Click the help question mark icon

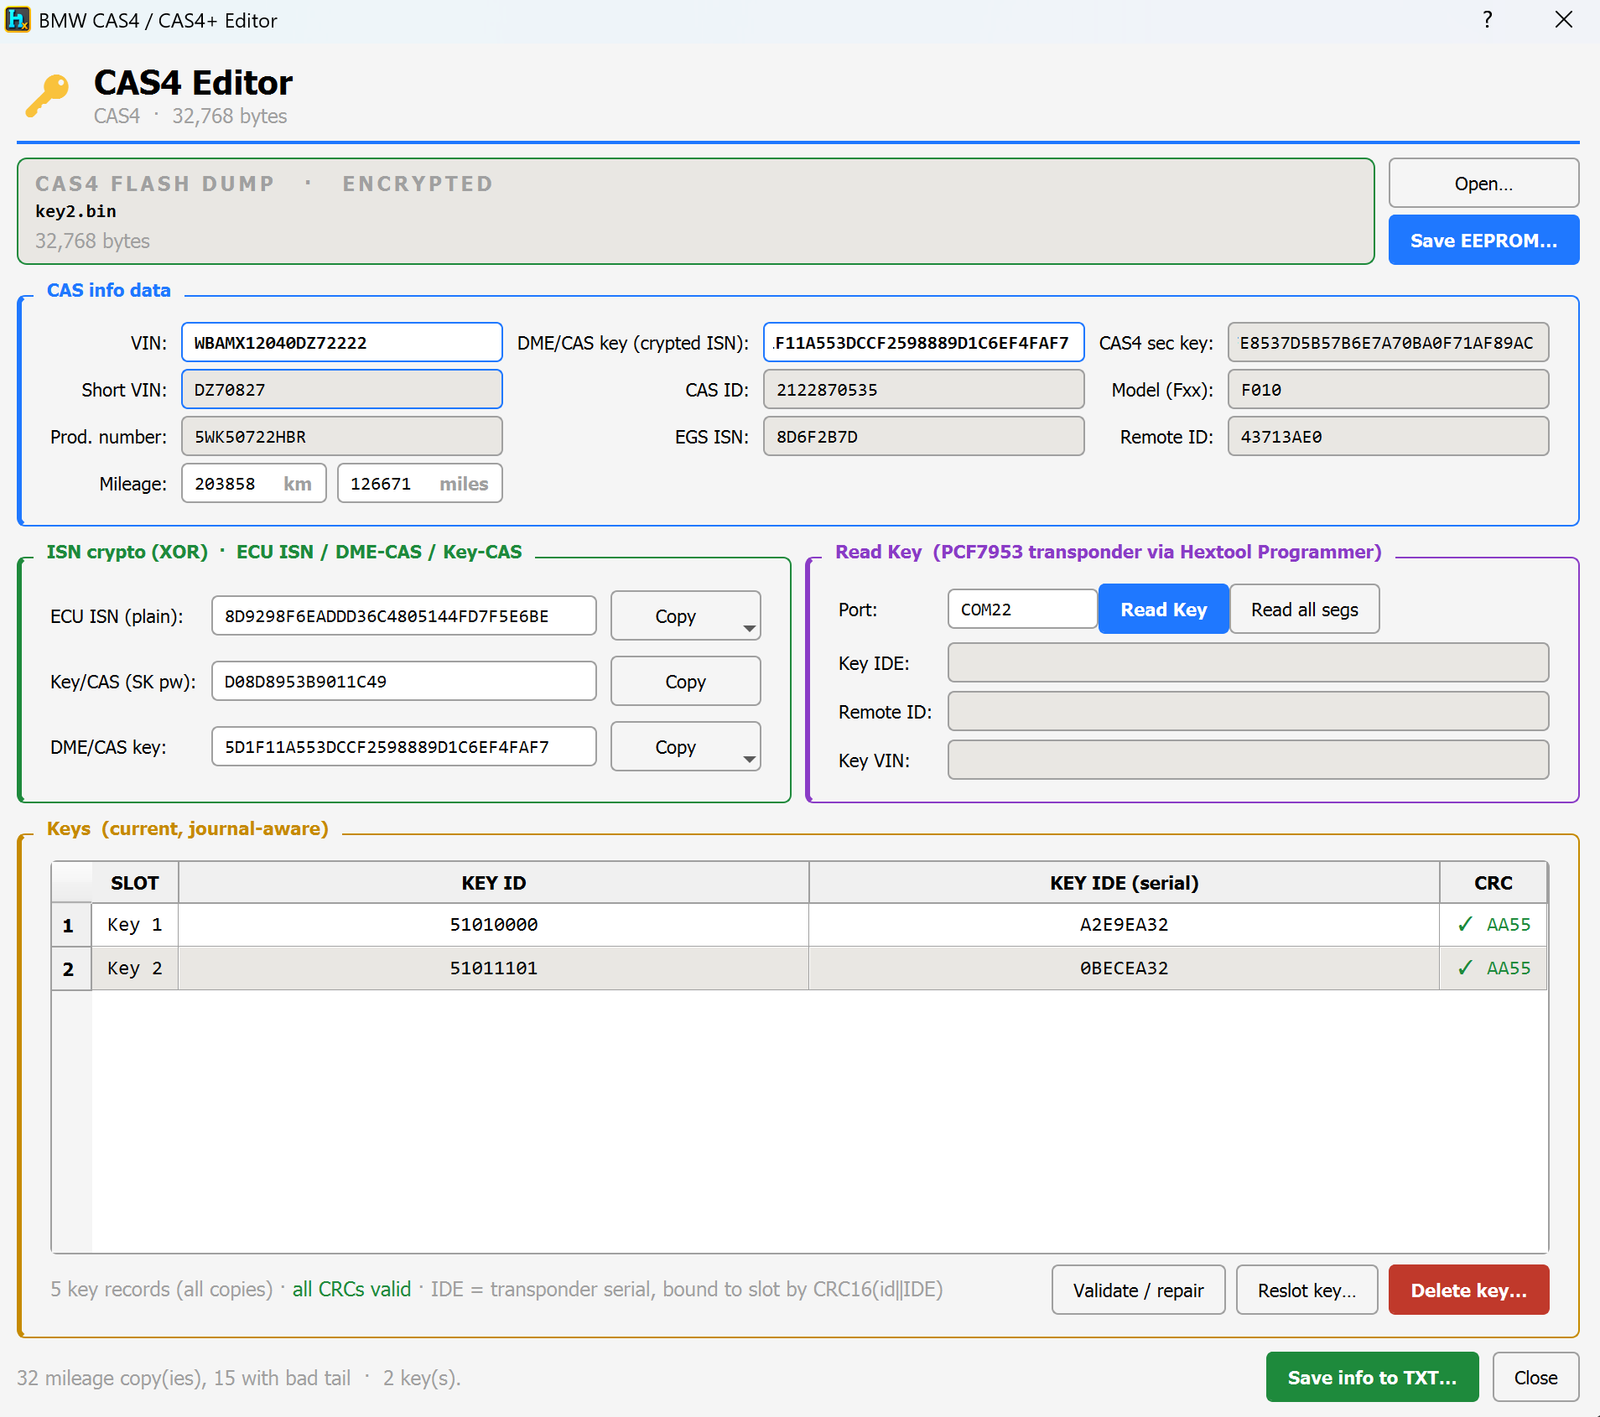click(1488, 20)
